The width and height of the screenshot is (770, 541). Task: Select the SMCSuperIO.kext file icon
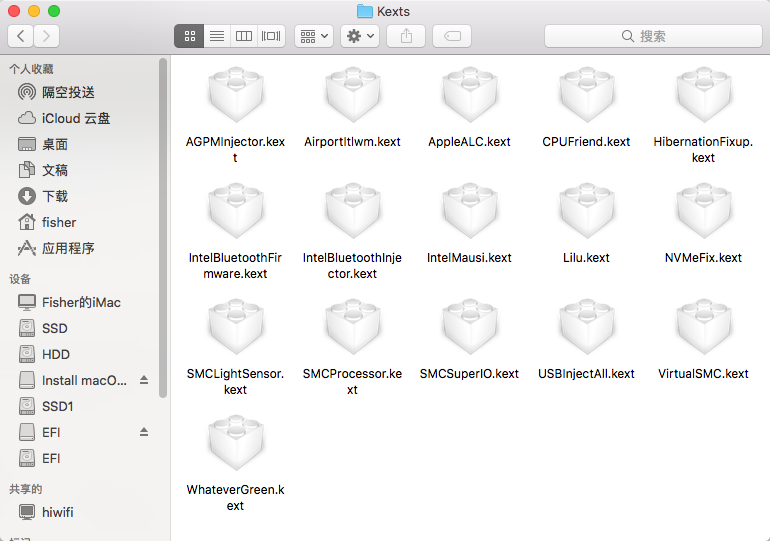click(469, 326)
